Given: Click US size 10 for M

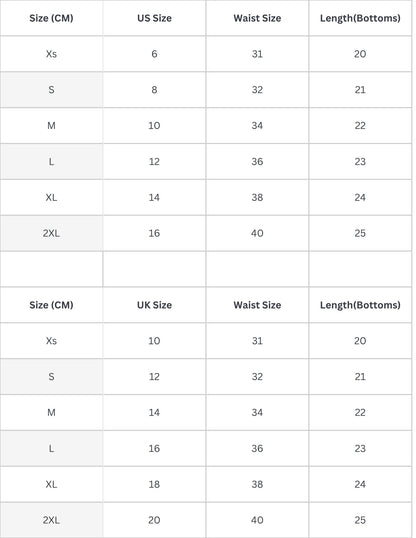Looking at the screenshot, I should (x=154, y=126).
